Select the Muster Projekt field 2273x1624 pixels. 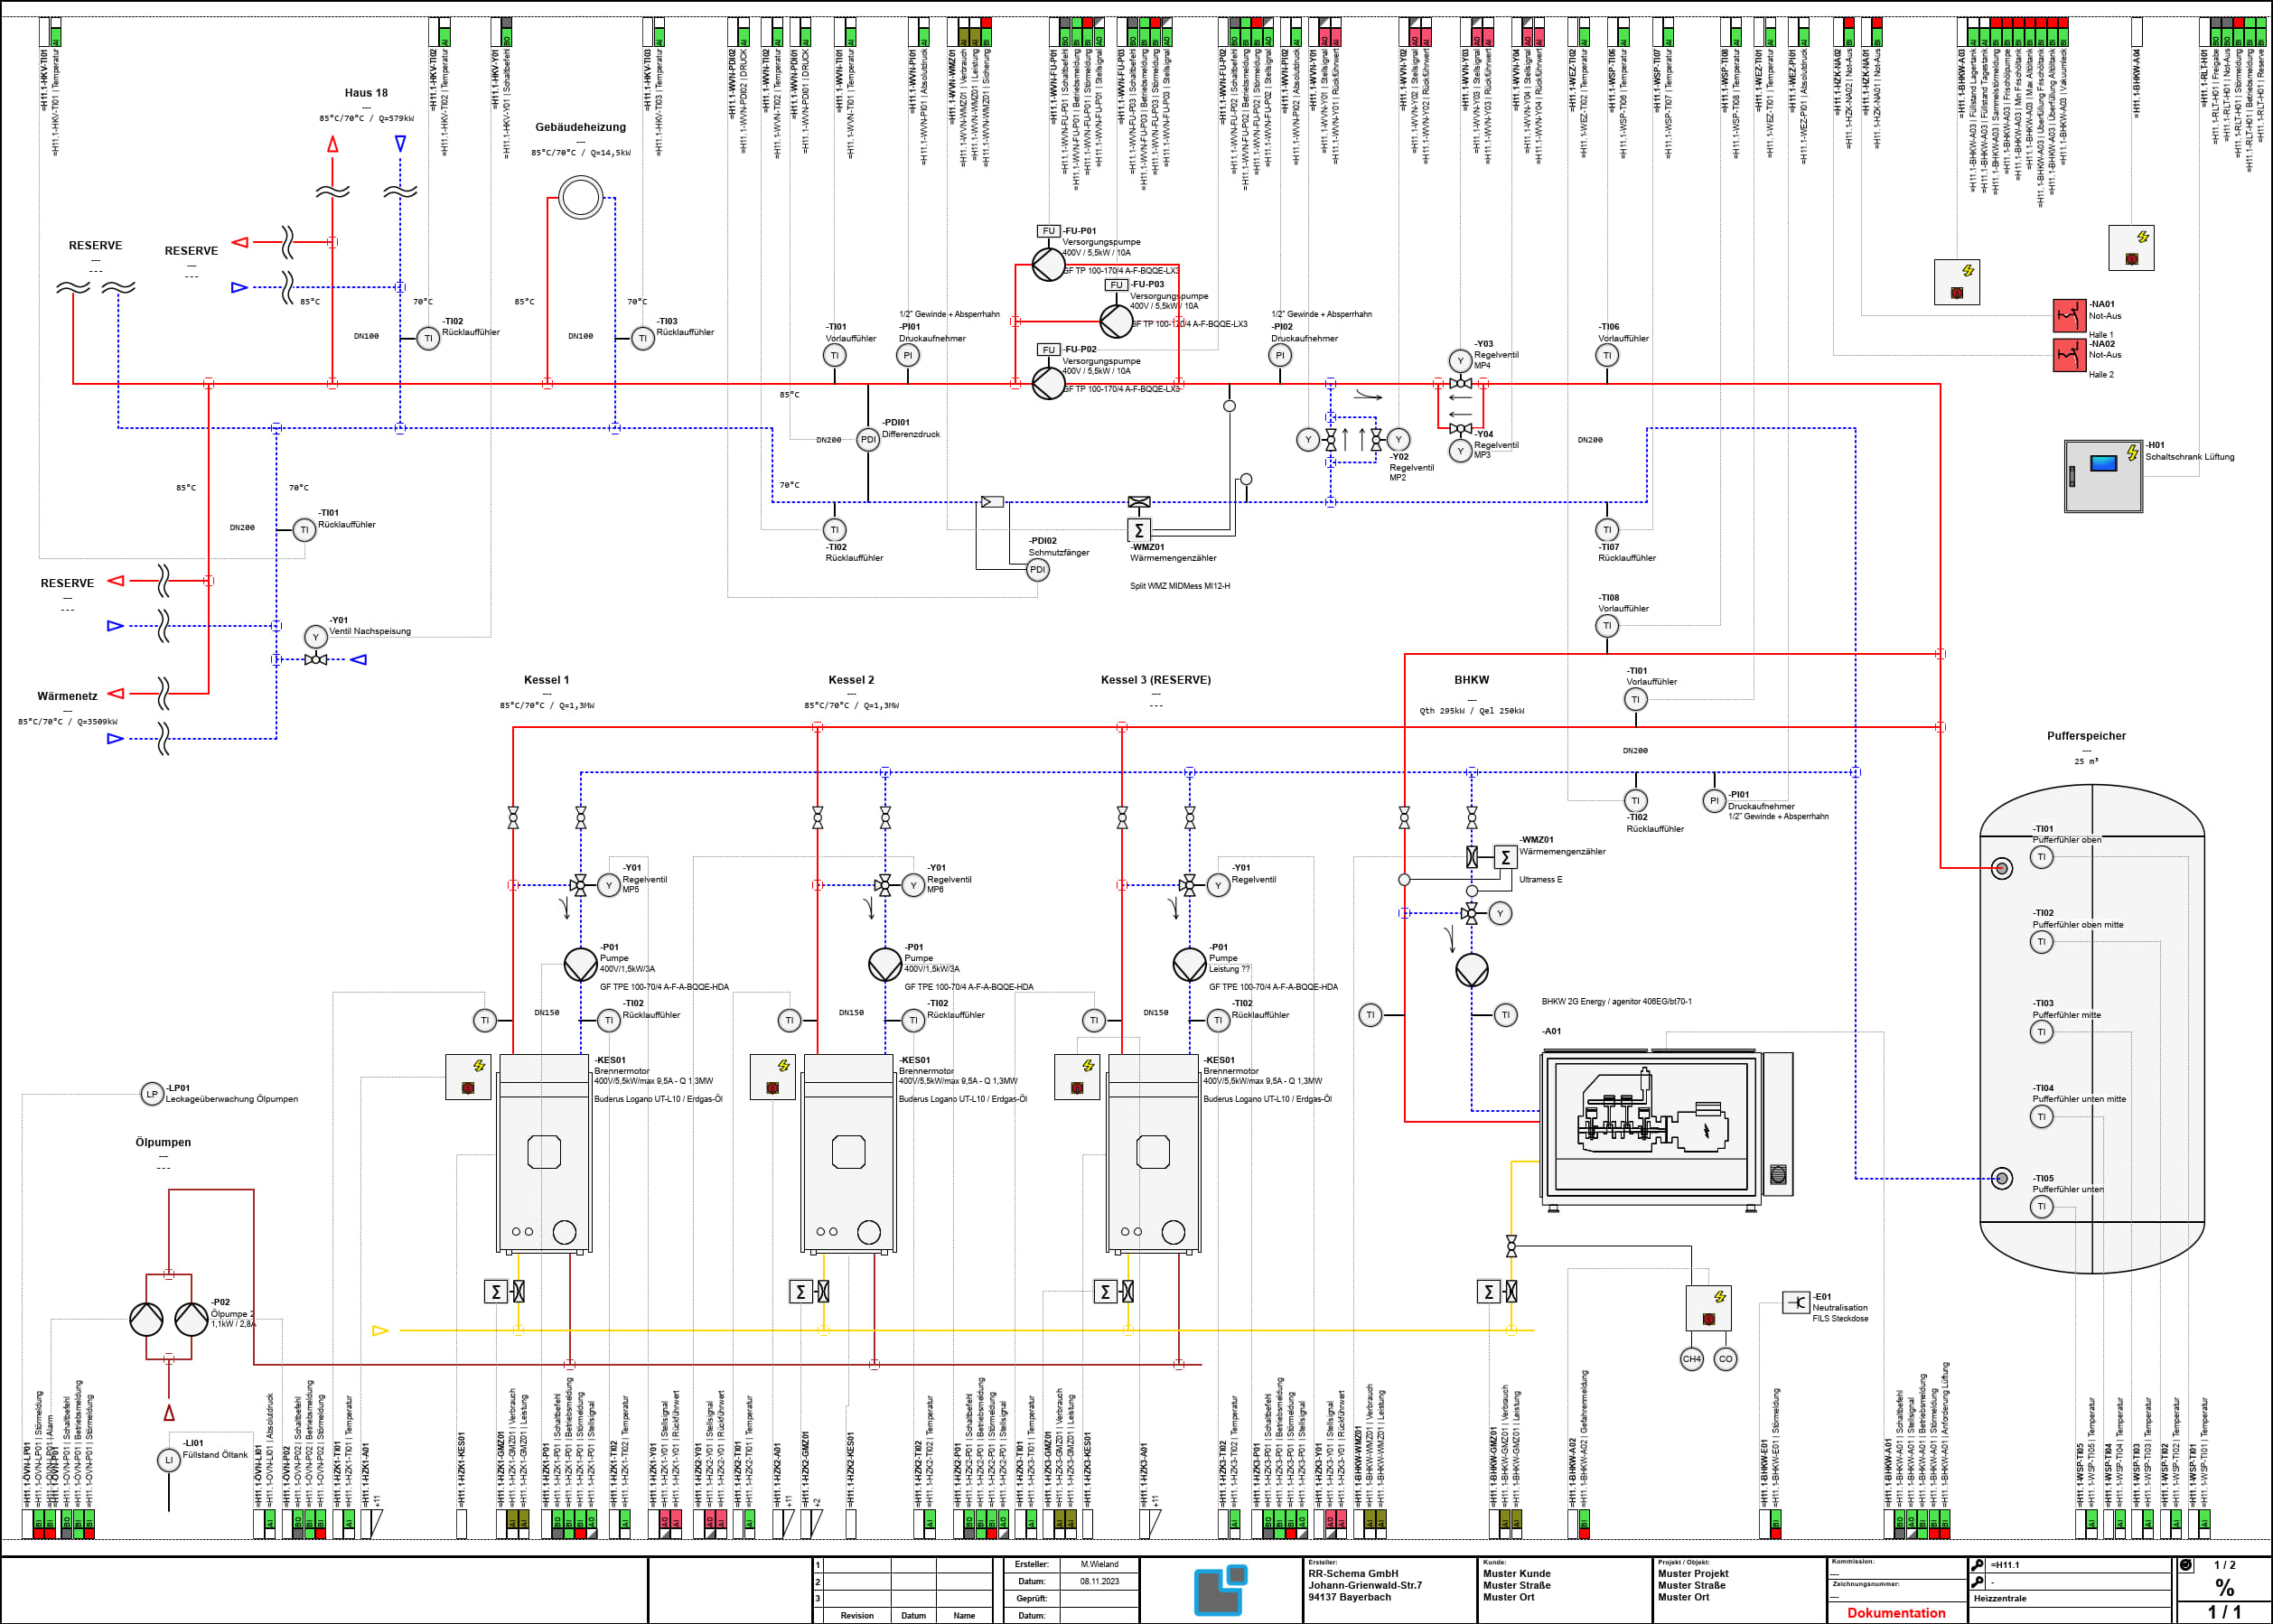coord(1693,1574)
